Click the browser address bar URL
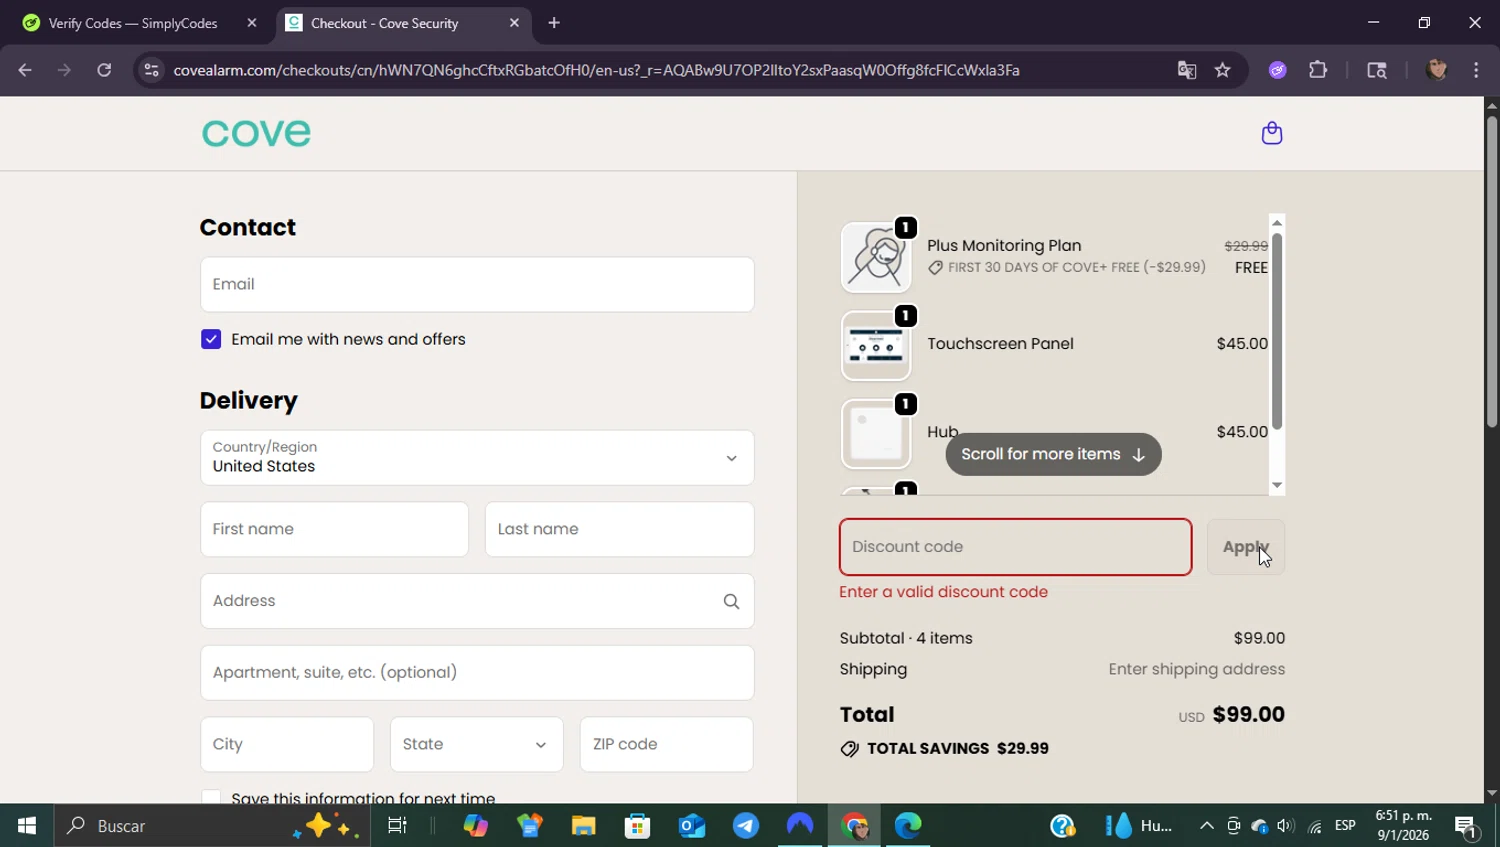This screenshot has height=847, width=1500. tap(596, 70)
